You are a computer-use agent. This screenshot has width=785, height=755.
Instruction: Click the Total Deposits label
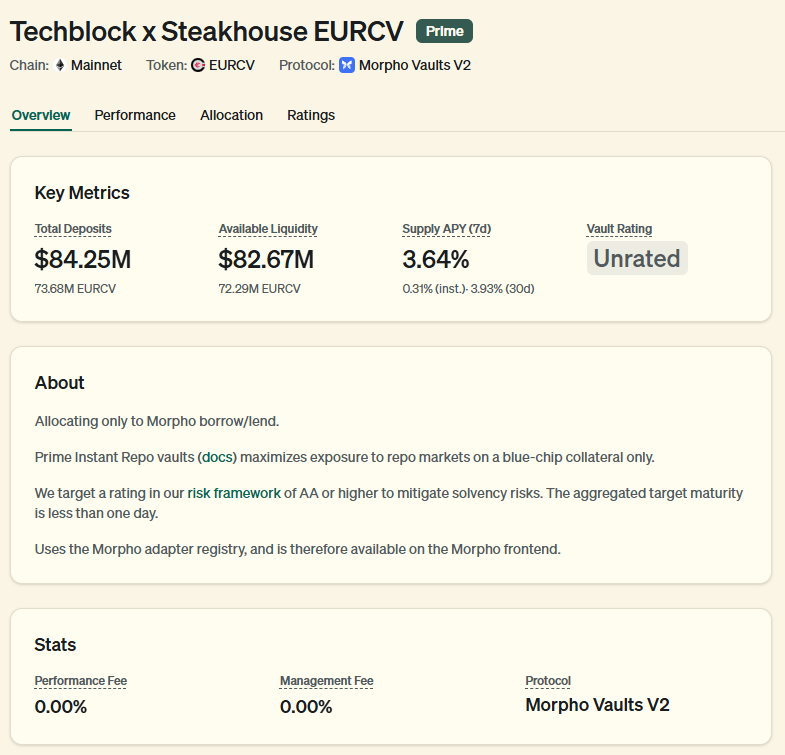pos(73,229)
